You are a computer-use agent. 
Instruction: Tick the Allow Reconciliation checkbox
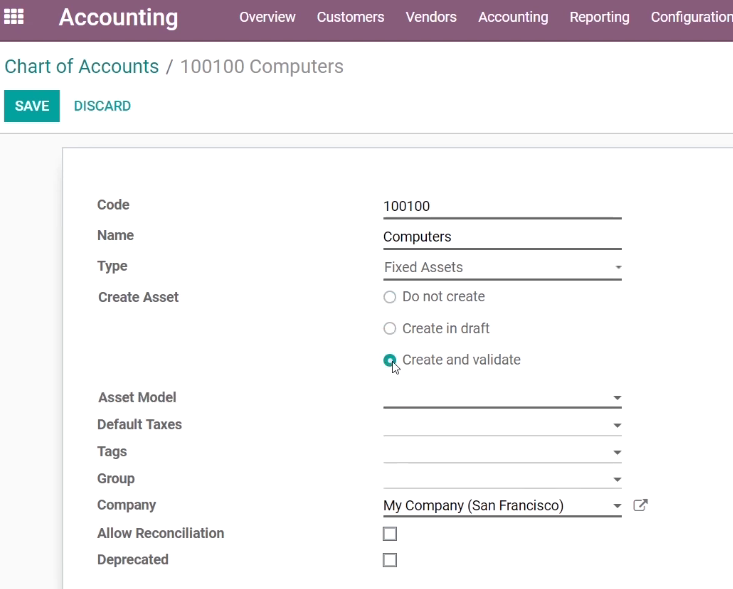[x=390, y=534]
